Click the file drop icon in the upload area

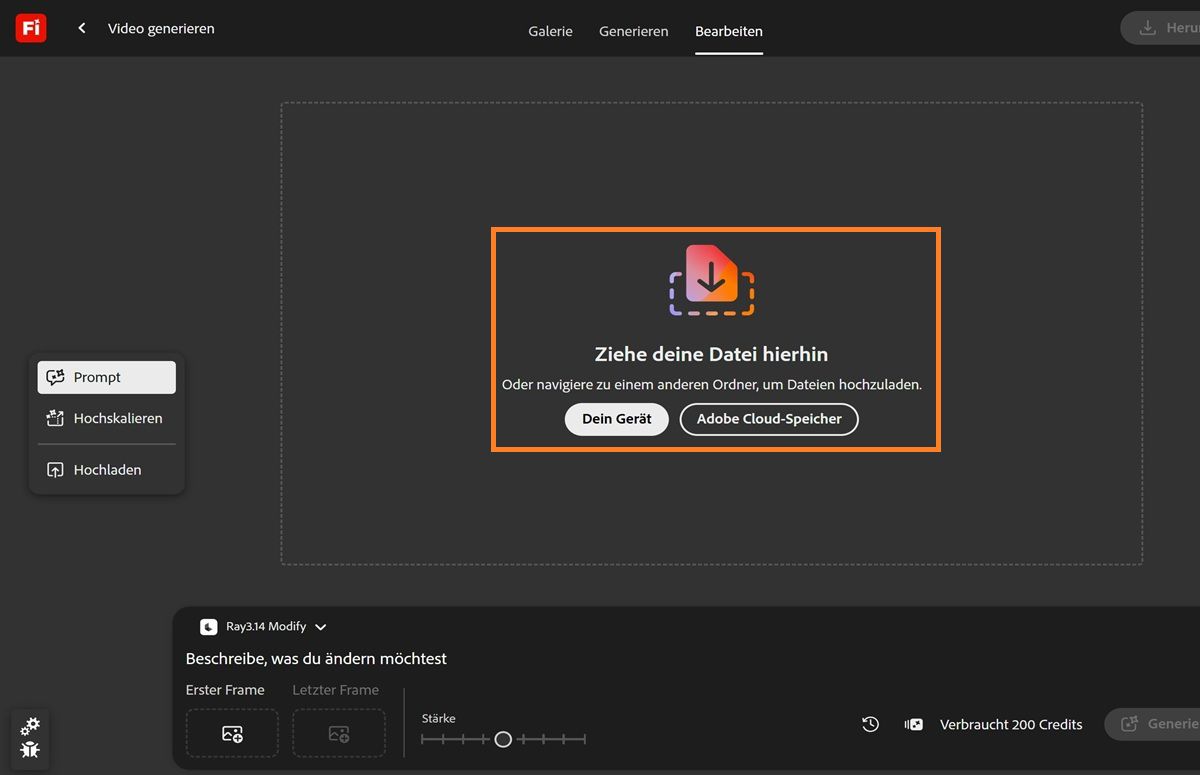(x=711, y=279)
